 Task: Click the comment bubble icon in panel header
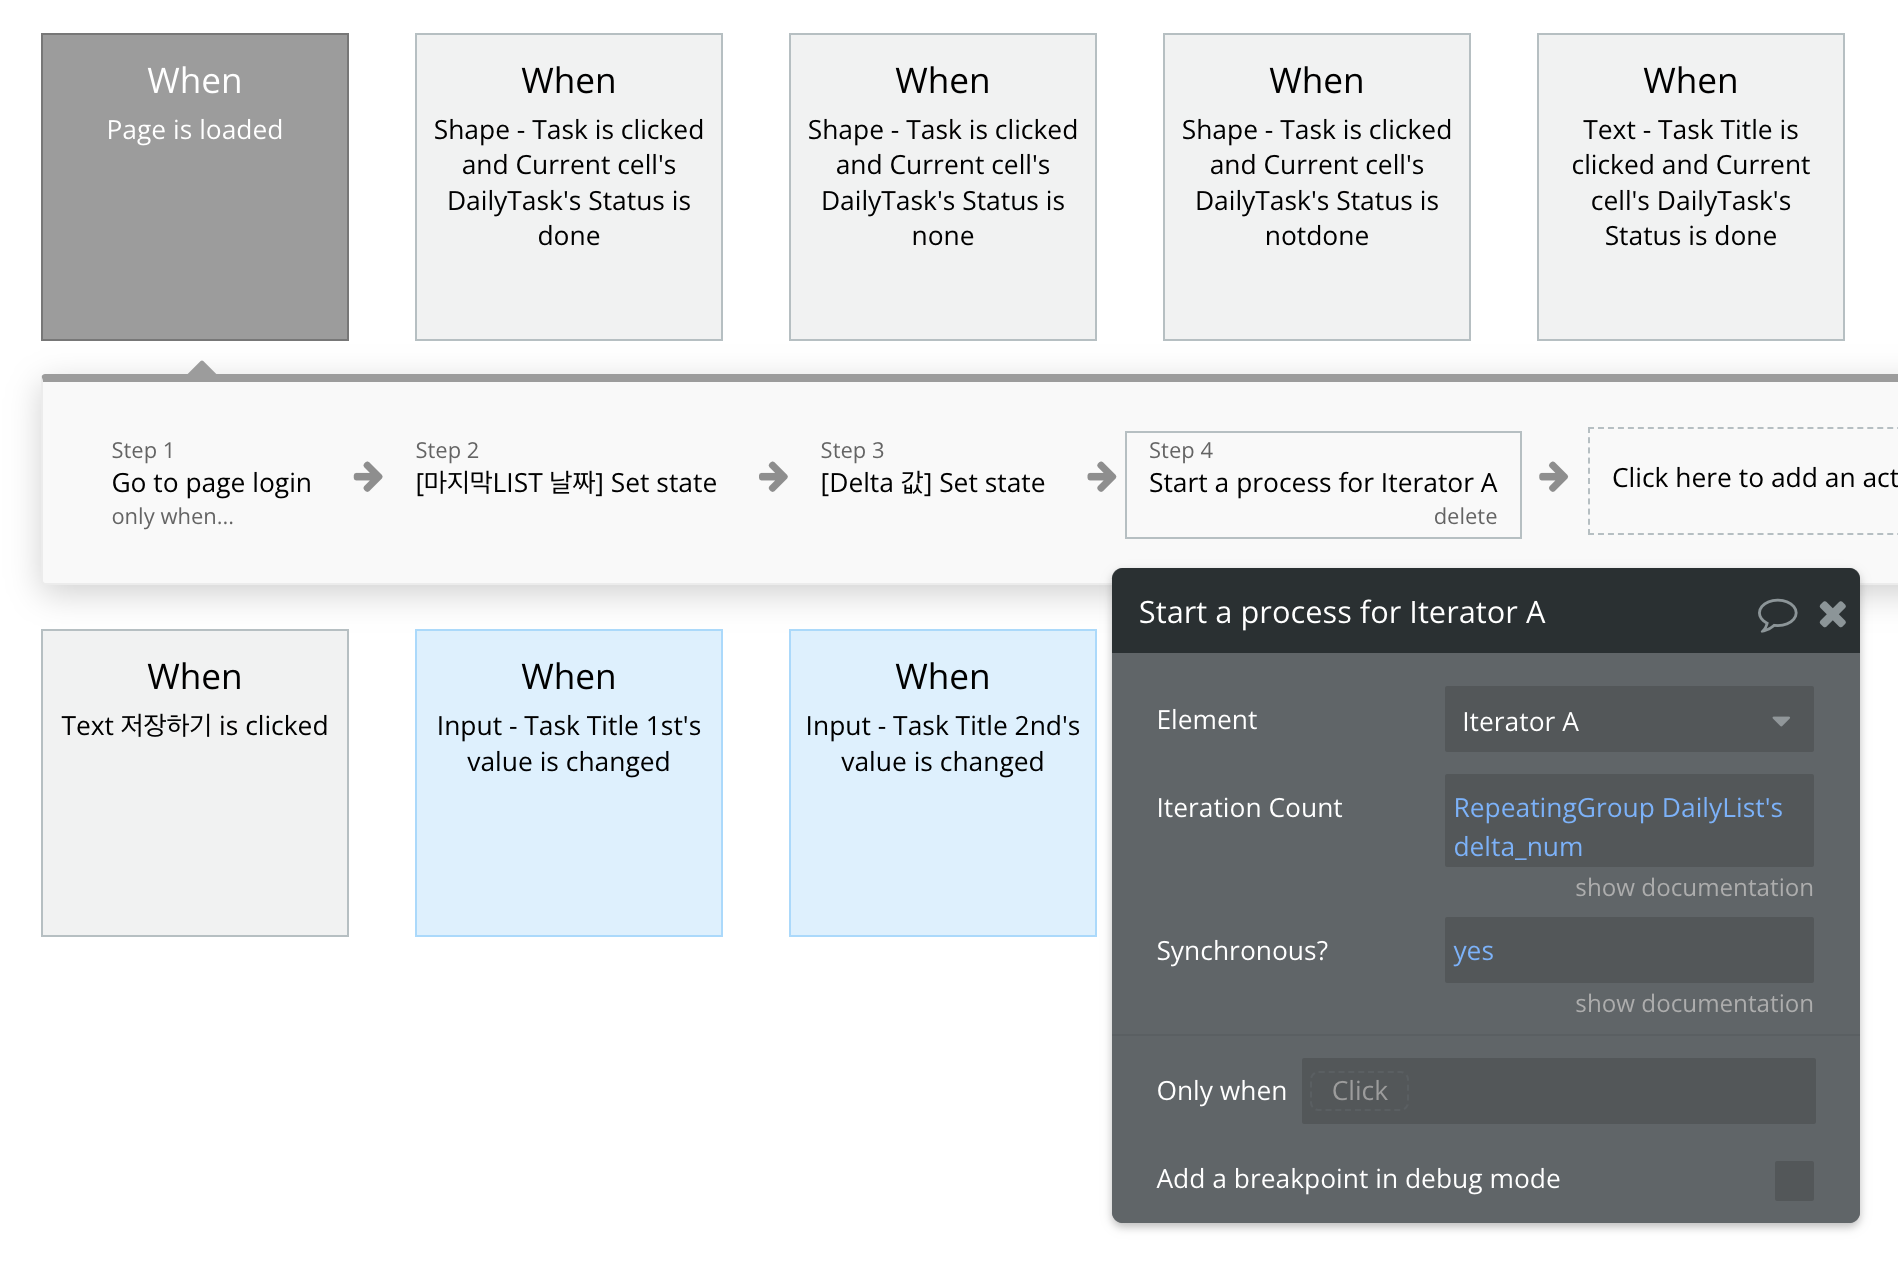pyautogui.click(x=1777, y=614)
